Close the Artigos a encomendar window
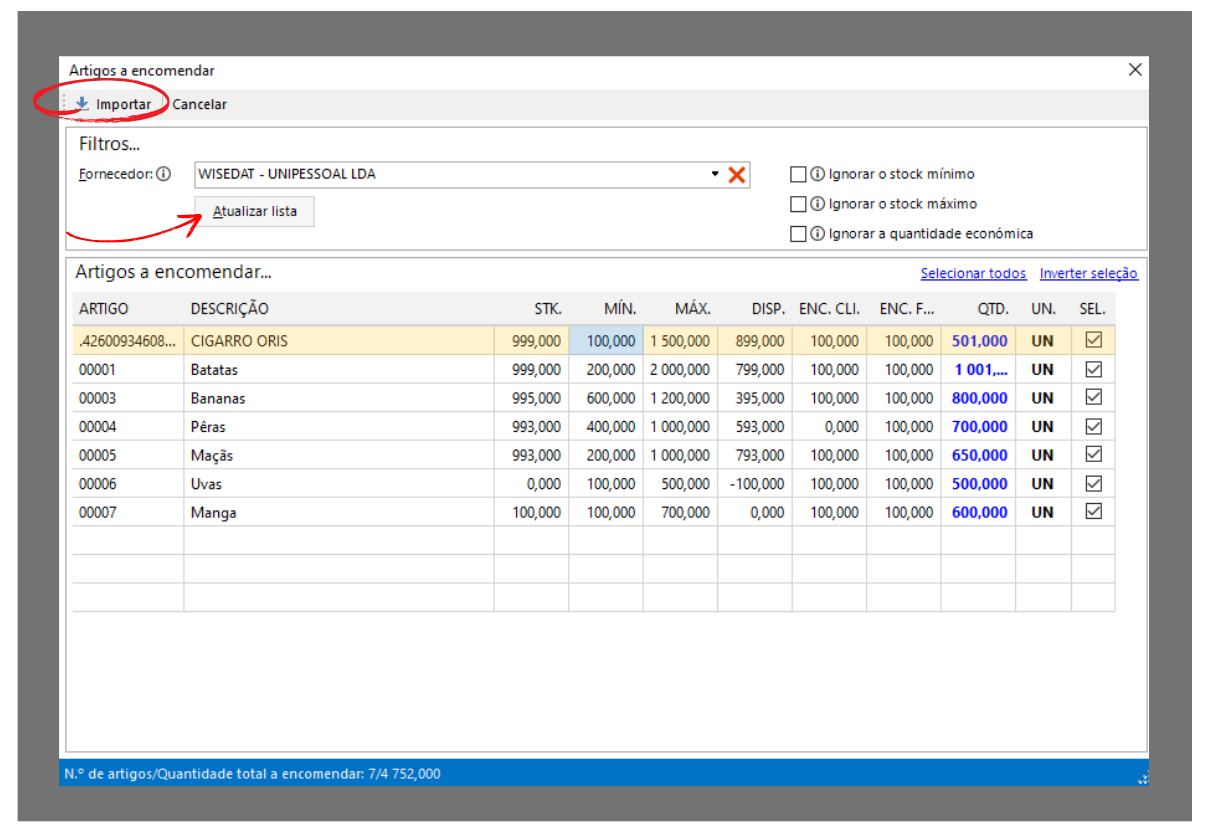This screenshot has height=834, width=1208. (x=1135, y=70)
